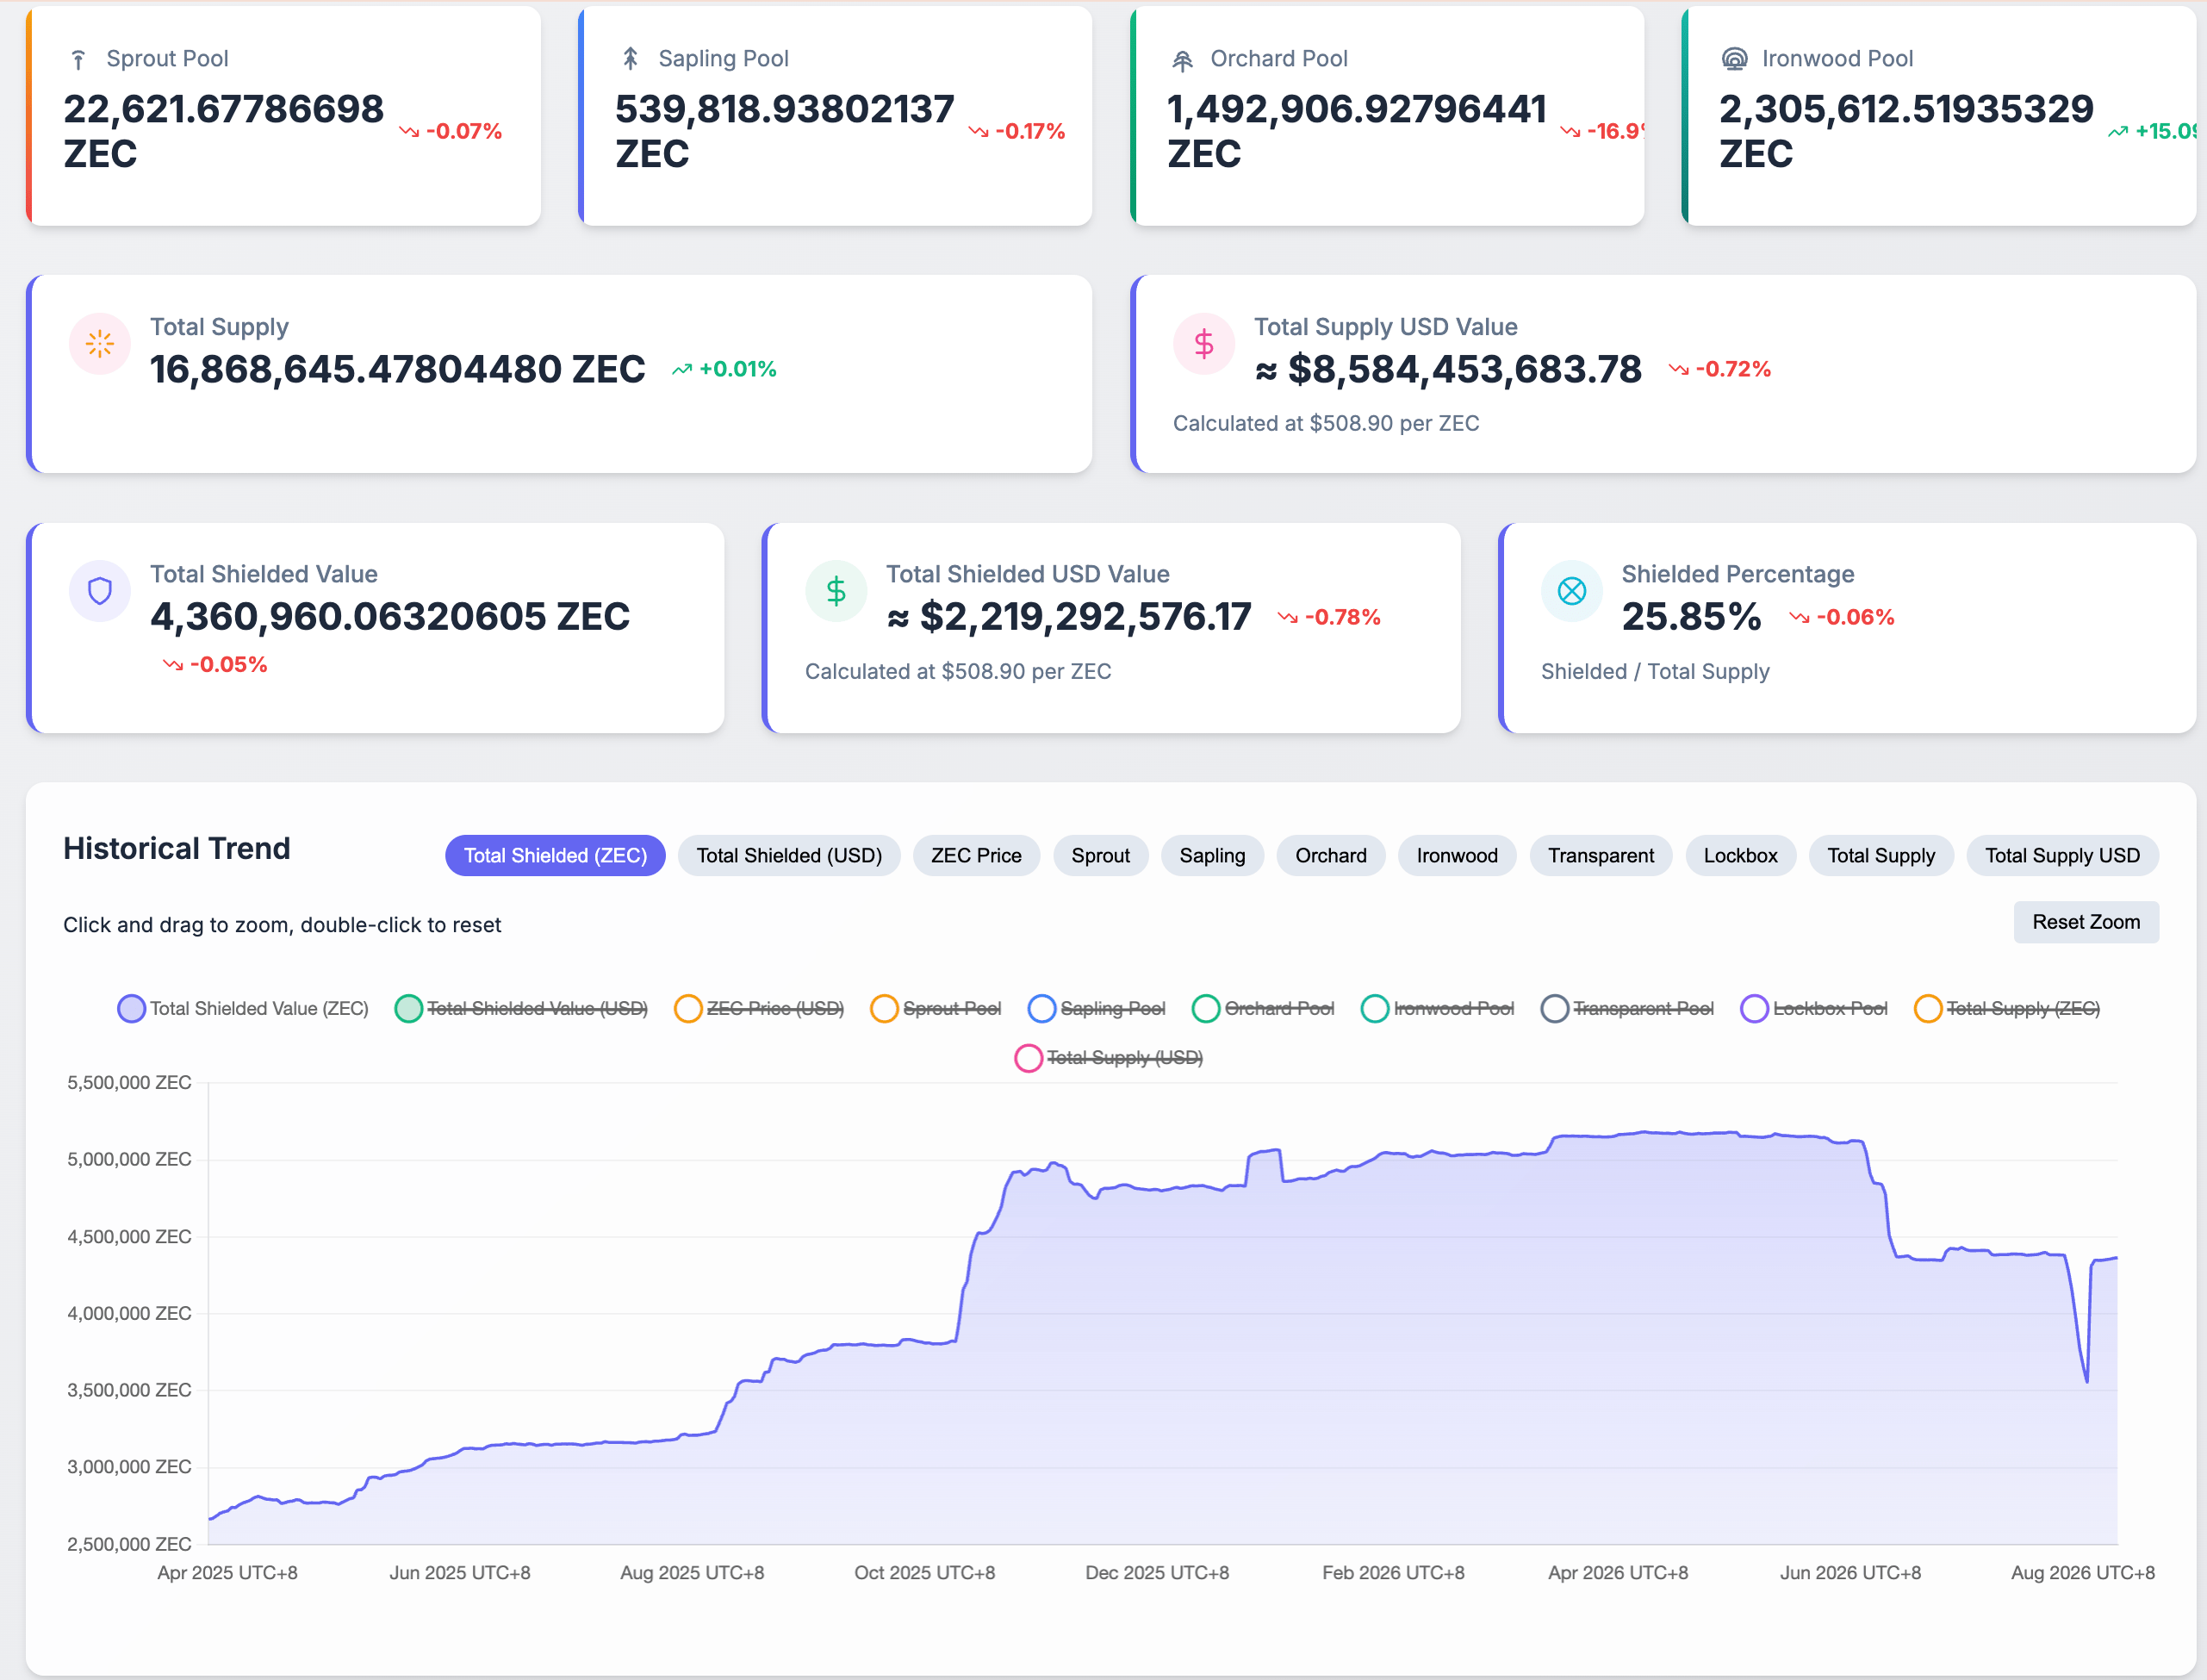
Task: Click the ≈ $8,584,453,683.78 value
Action: point(1447,370)
